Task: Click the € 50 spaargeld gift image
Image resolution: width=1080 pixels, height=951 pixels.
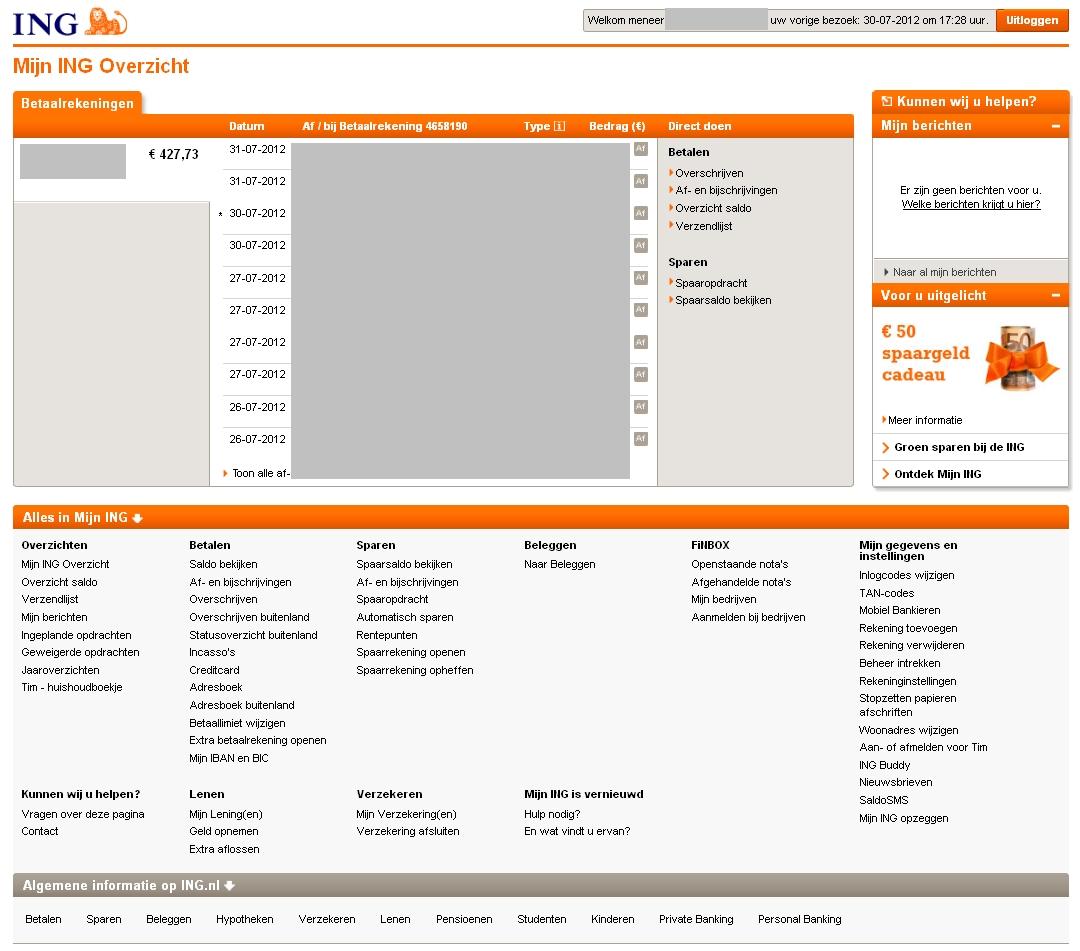Action: 1021,358
